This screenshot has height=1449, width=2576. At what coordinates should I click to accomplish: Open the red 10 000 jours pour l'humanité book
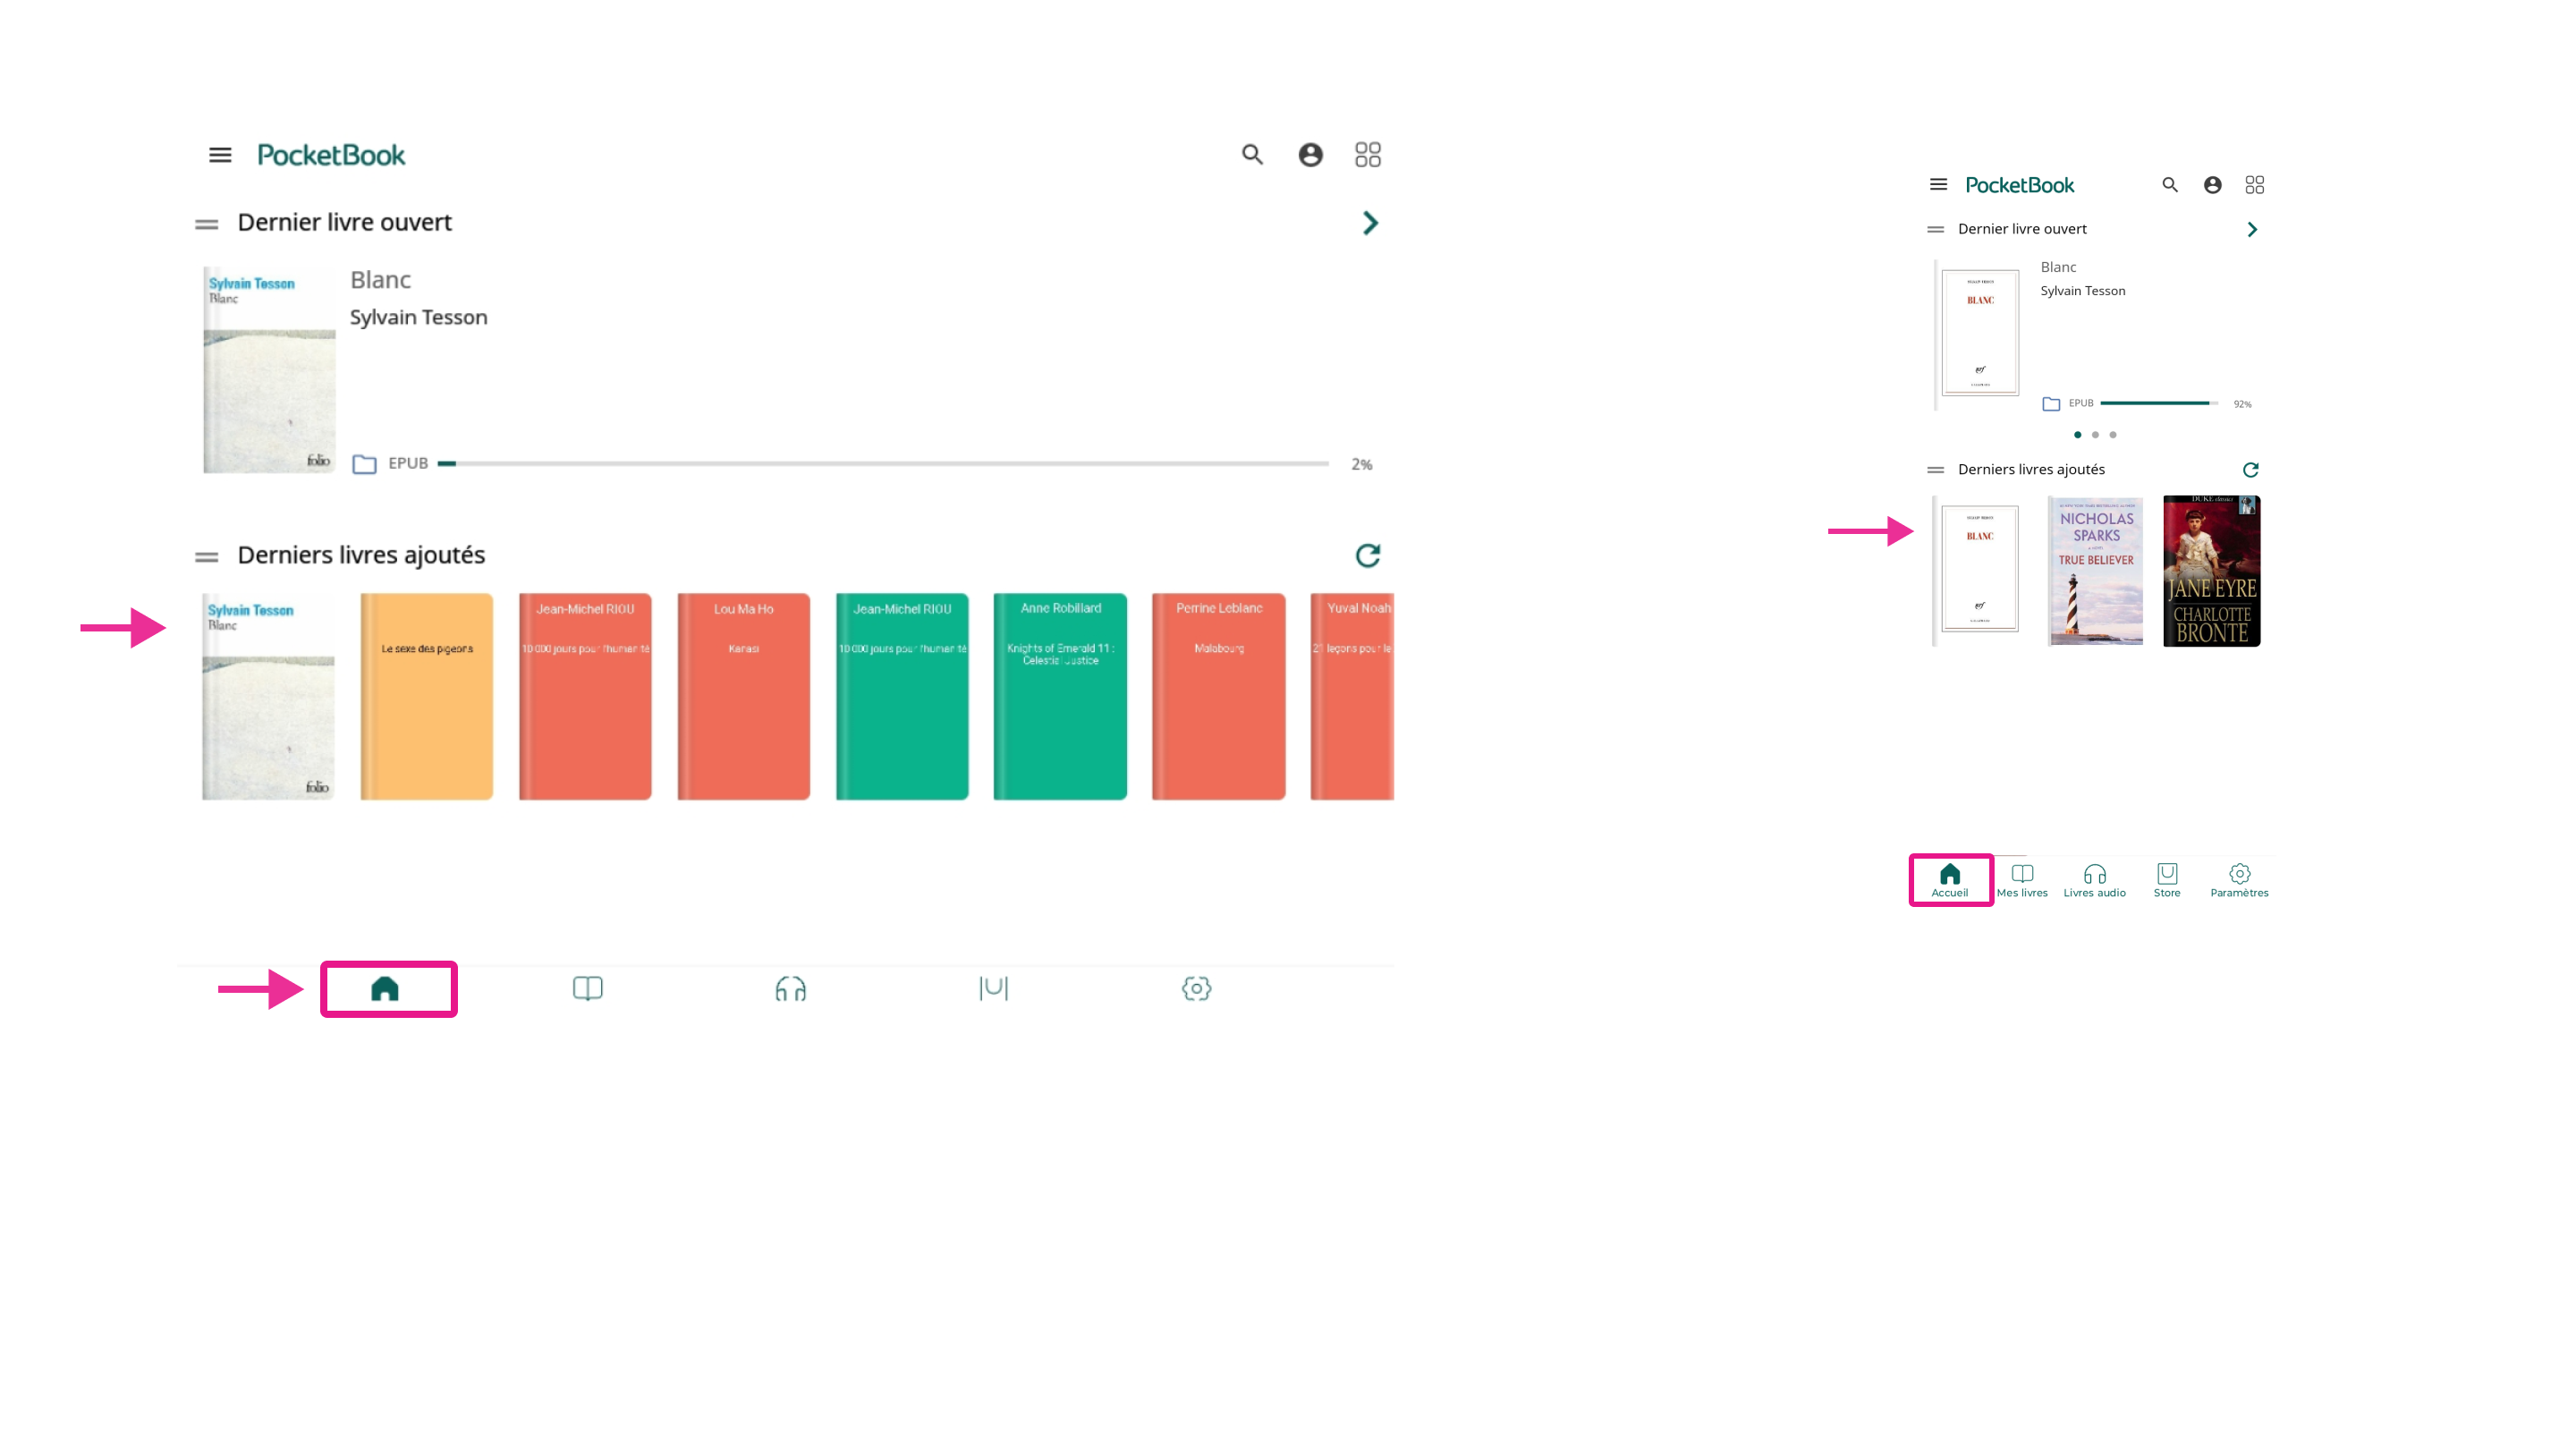click(x=585, y=696)
